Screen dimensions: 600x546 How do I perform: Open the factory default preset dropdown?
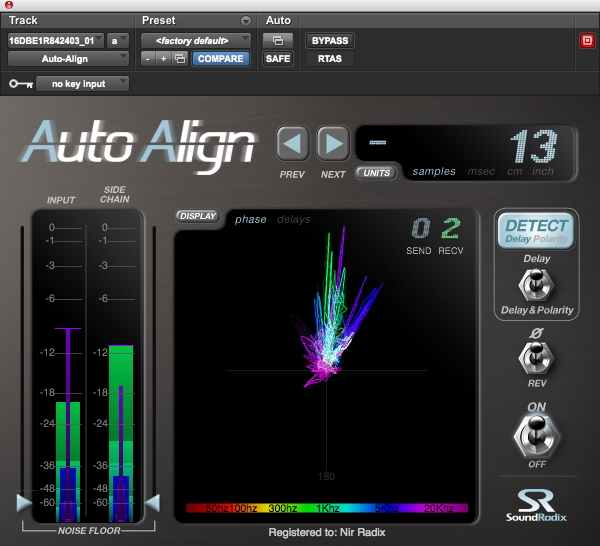click(196, 41)
